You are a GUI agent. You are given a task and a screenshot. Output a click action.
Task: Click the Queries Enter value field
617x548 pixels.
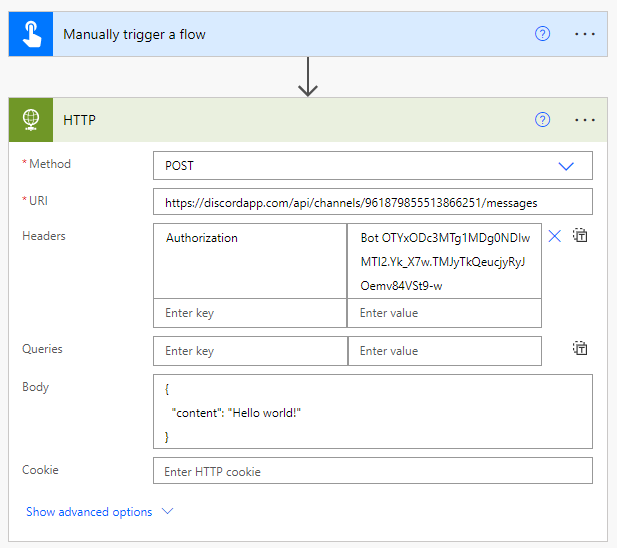pos(444,351)
